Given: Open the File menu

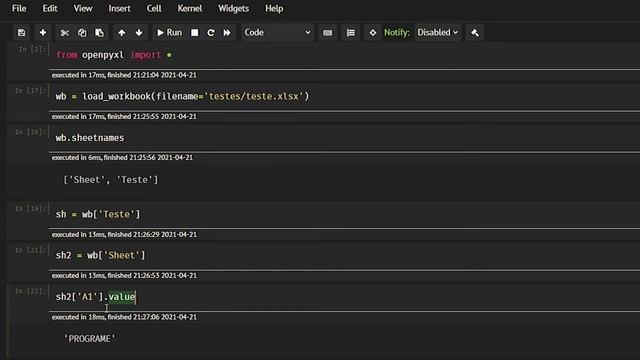Looking at the screenshot, I should point(19,9).
